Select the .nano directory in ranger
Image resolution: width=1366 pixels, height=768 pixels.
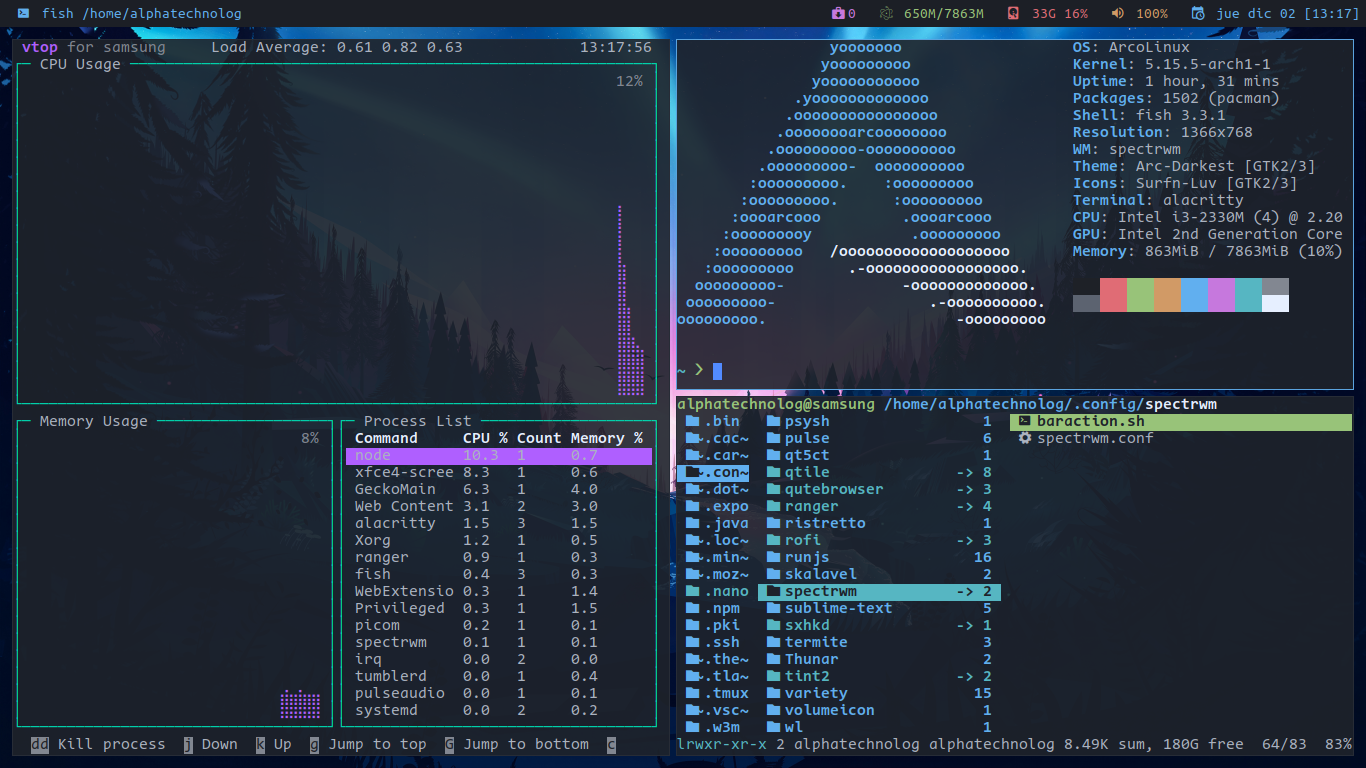tap(713, 592)
